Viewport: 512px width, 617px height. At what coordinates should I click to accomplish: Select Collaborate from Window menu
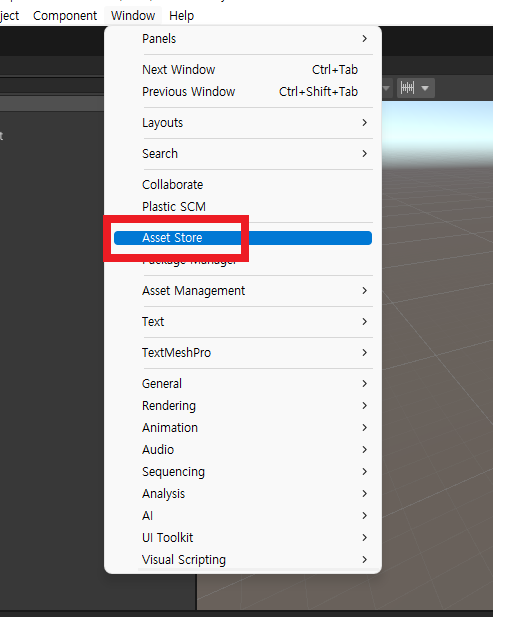(243, 185)
